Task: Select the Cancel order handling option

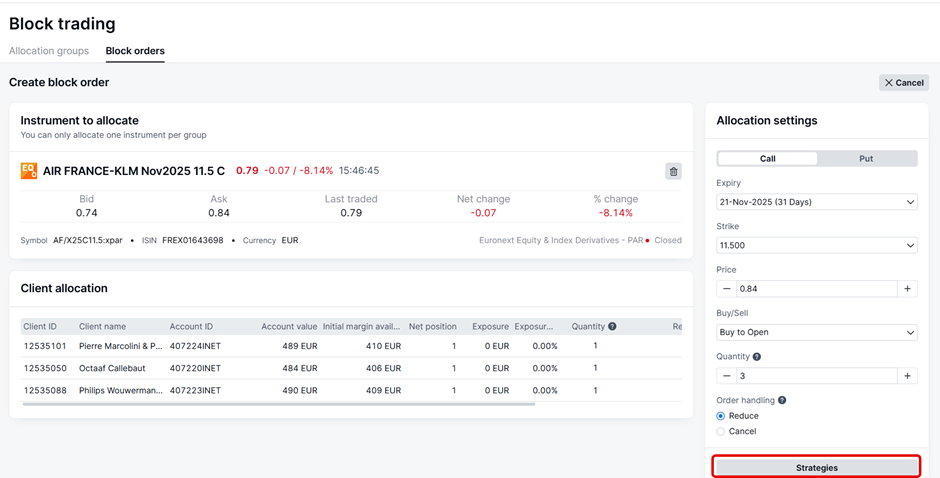Action: pyautogui.click(x=721, y=432)
